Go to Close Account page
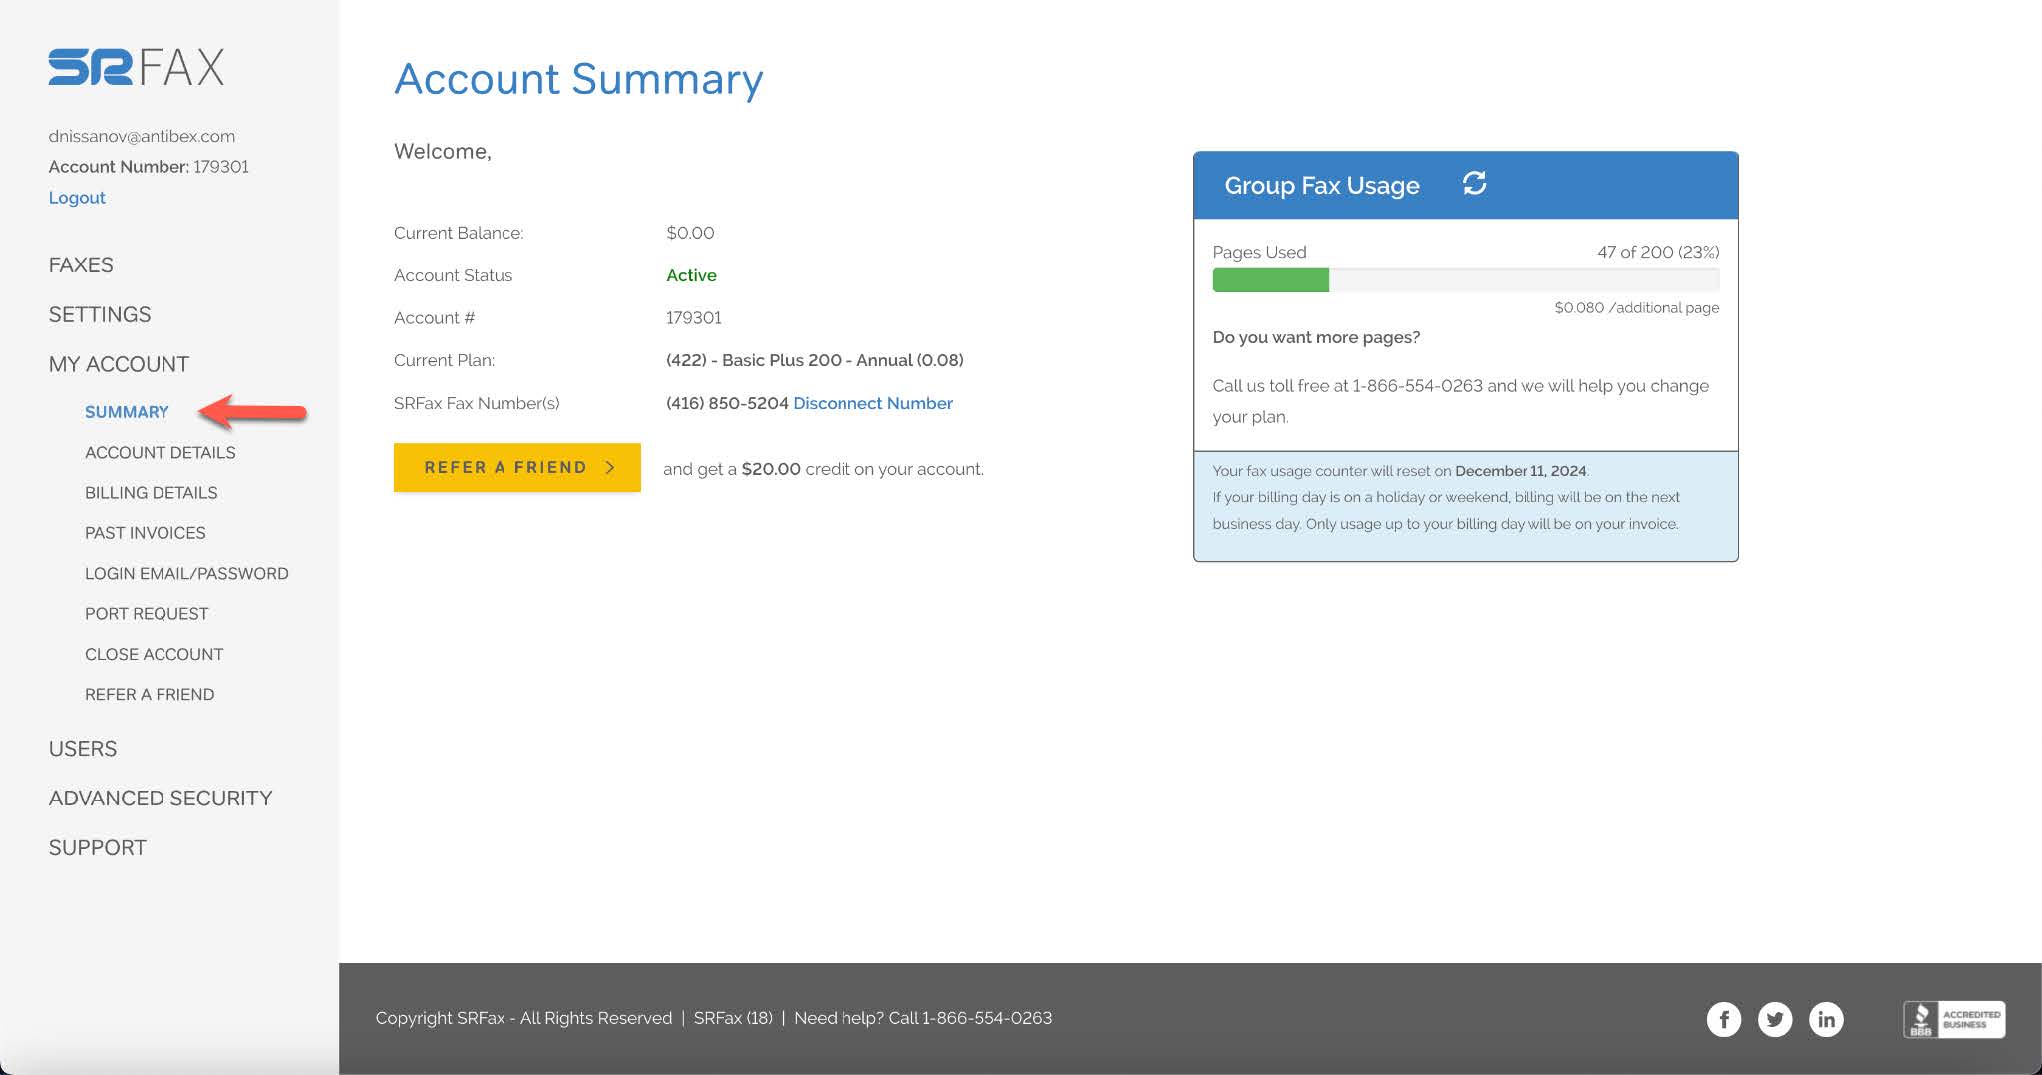 153,654
